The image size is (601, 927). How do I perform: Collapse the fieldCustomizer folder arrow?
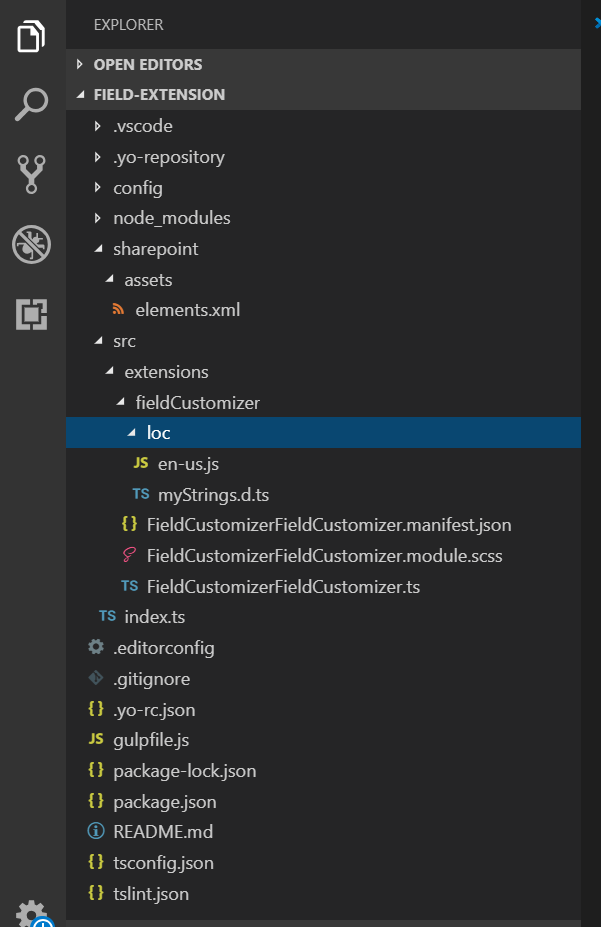click(121, 402)
